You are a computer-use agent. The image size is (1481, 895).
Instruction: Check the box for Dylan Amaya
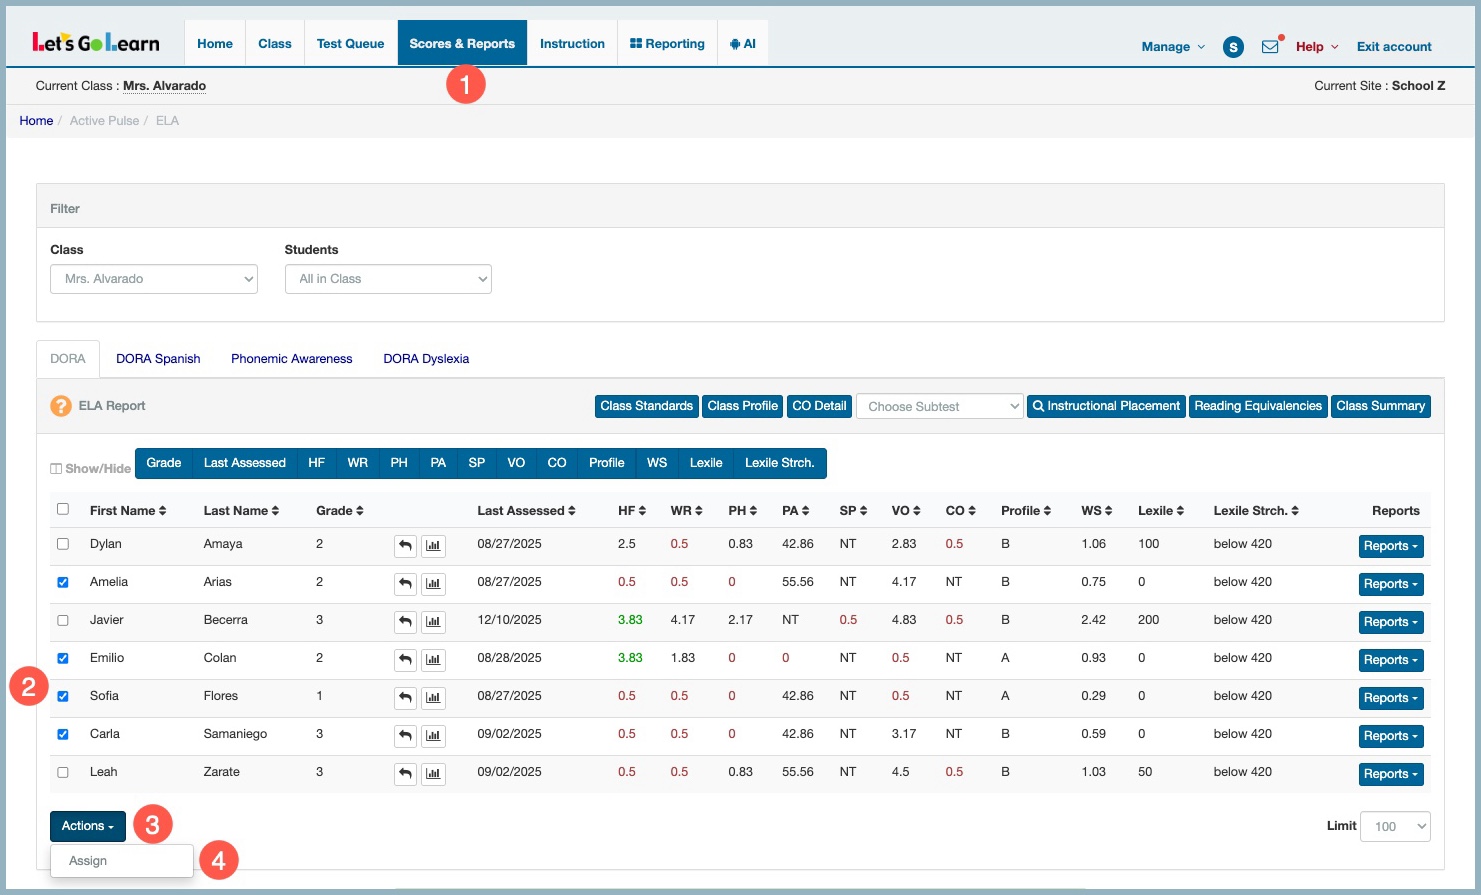[x=63, y=544]
